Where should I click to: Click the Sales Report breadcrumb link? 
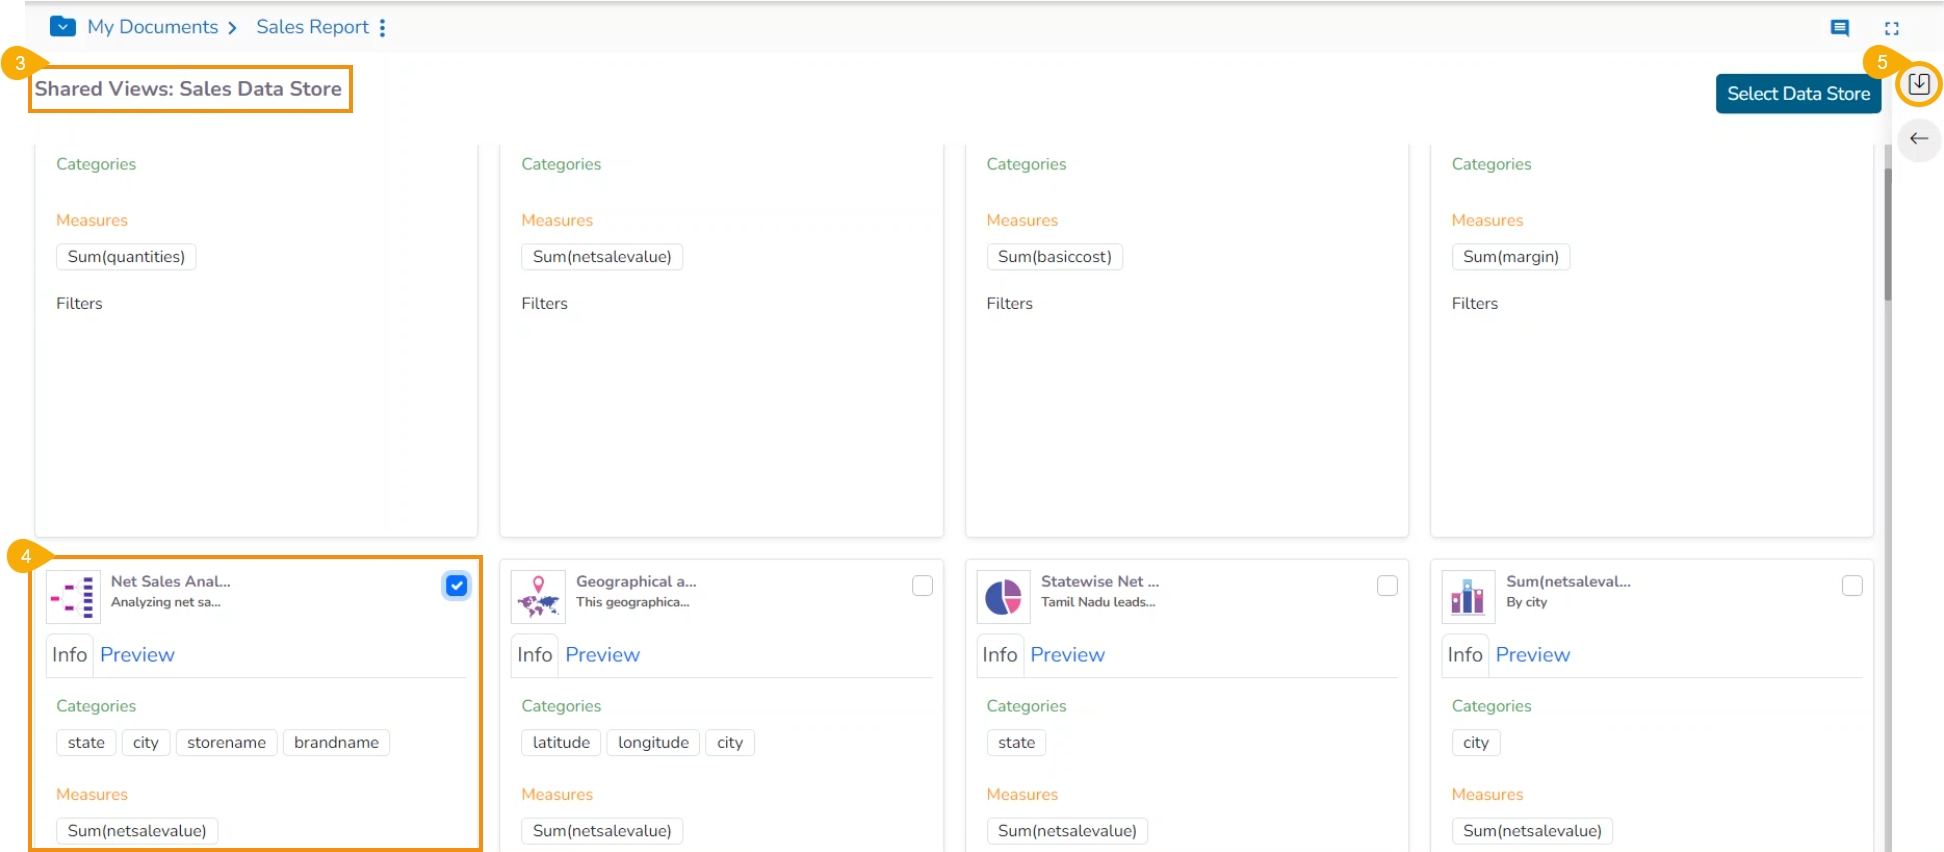[x=312, y=27]
